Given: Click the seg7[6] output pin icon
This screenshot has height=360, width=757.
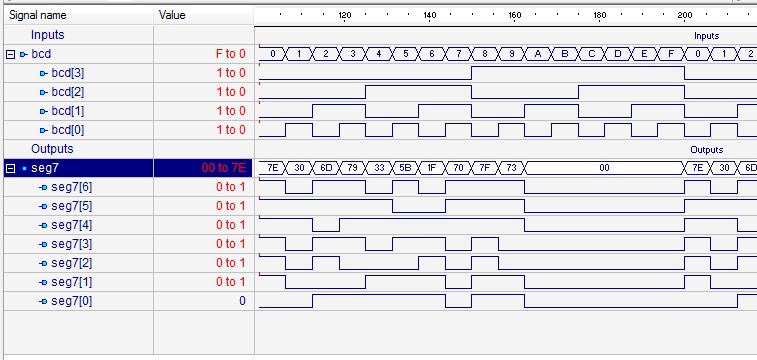Looking at the screenshot, I should [x=44, y=188].
